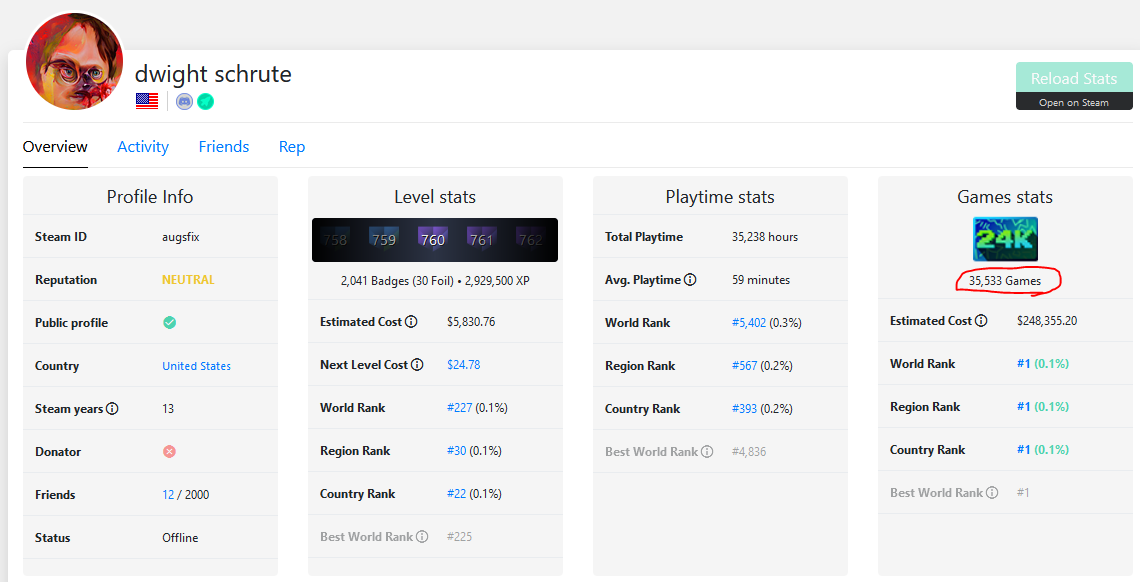
Task: Click the level 761 badge
Action: (x=481, y=239)
